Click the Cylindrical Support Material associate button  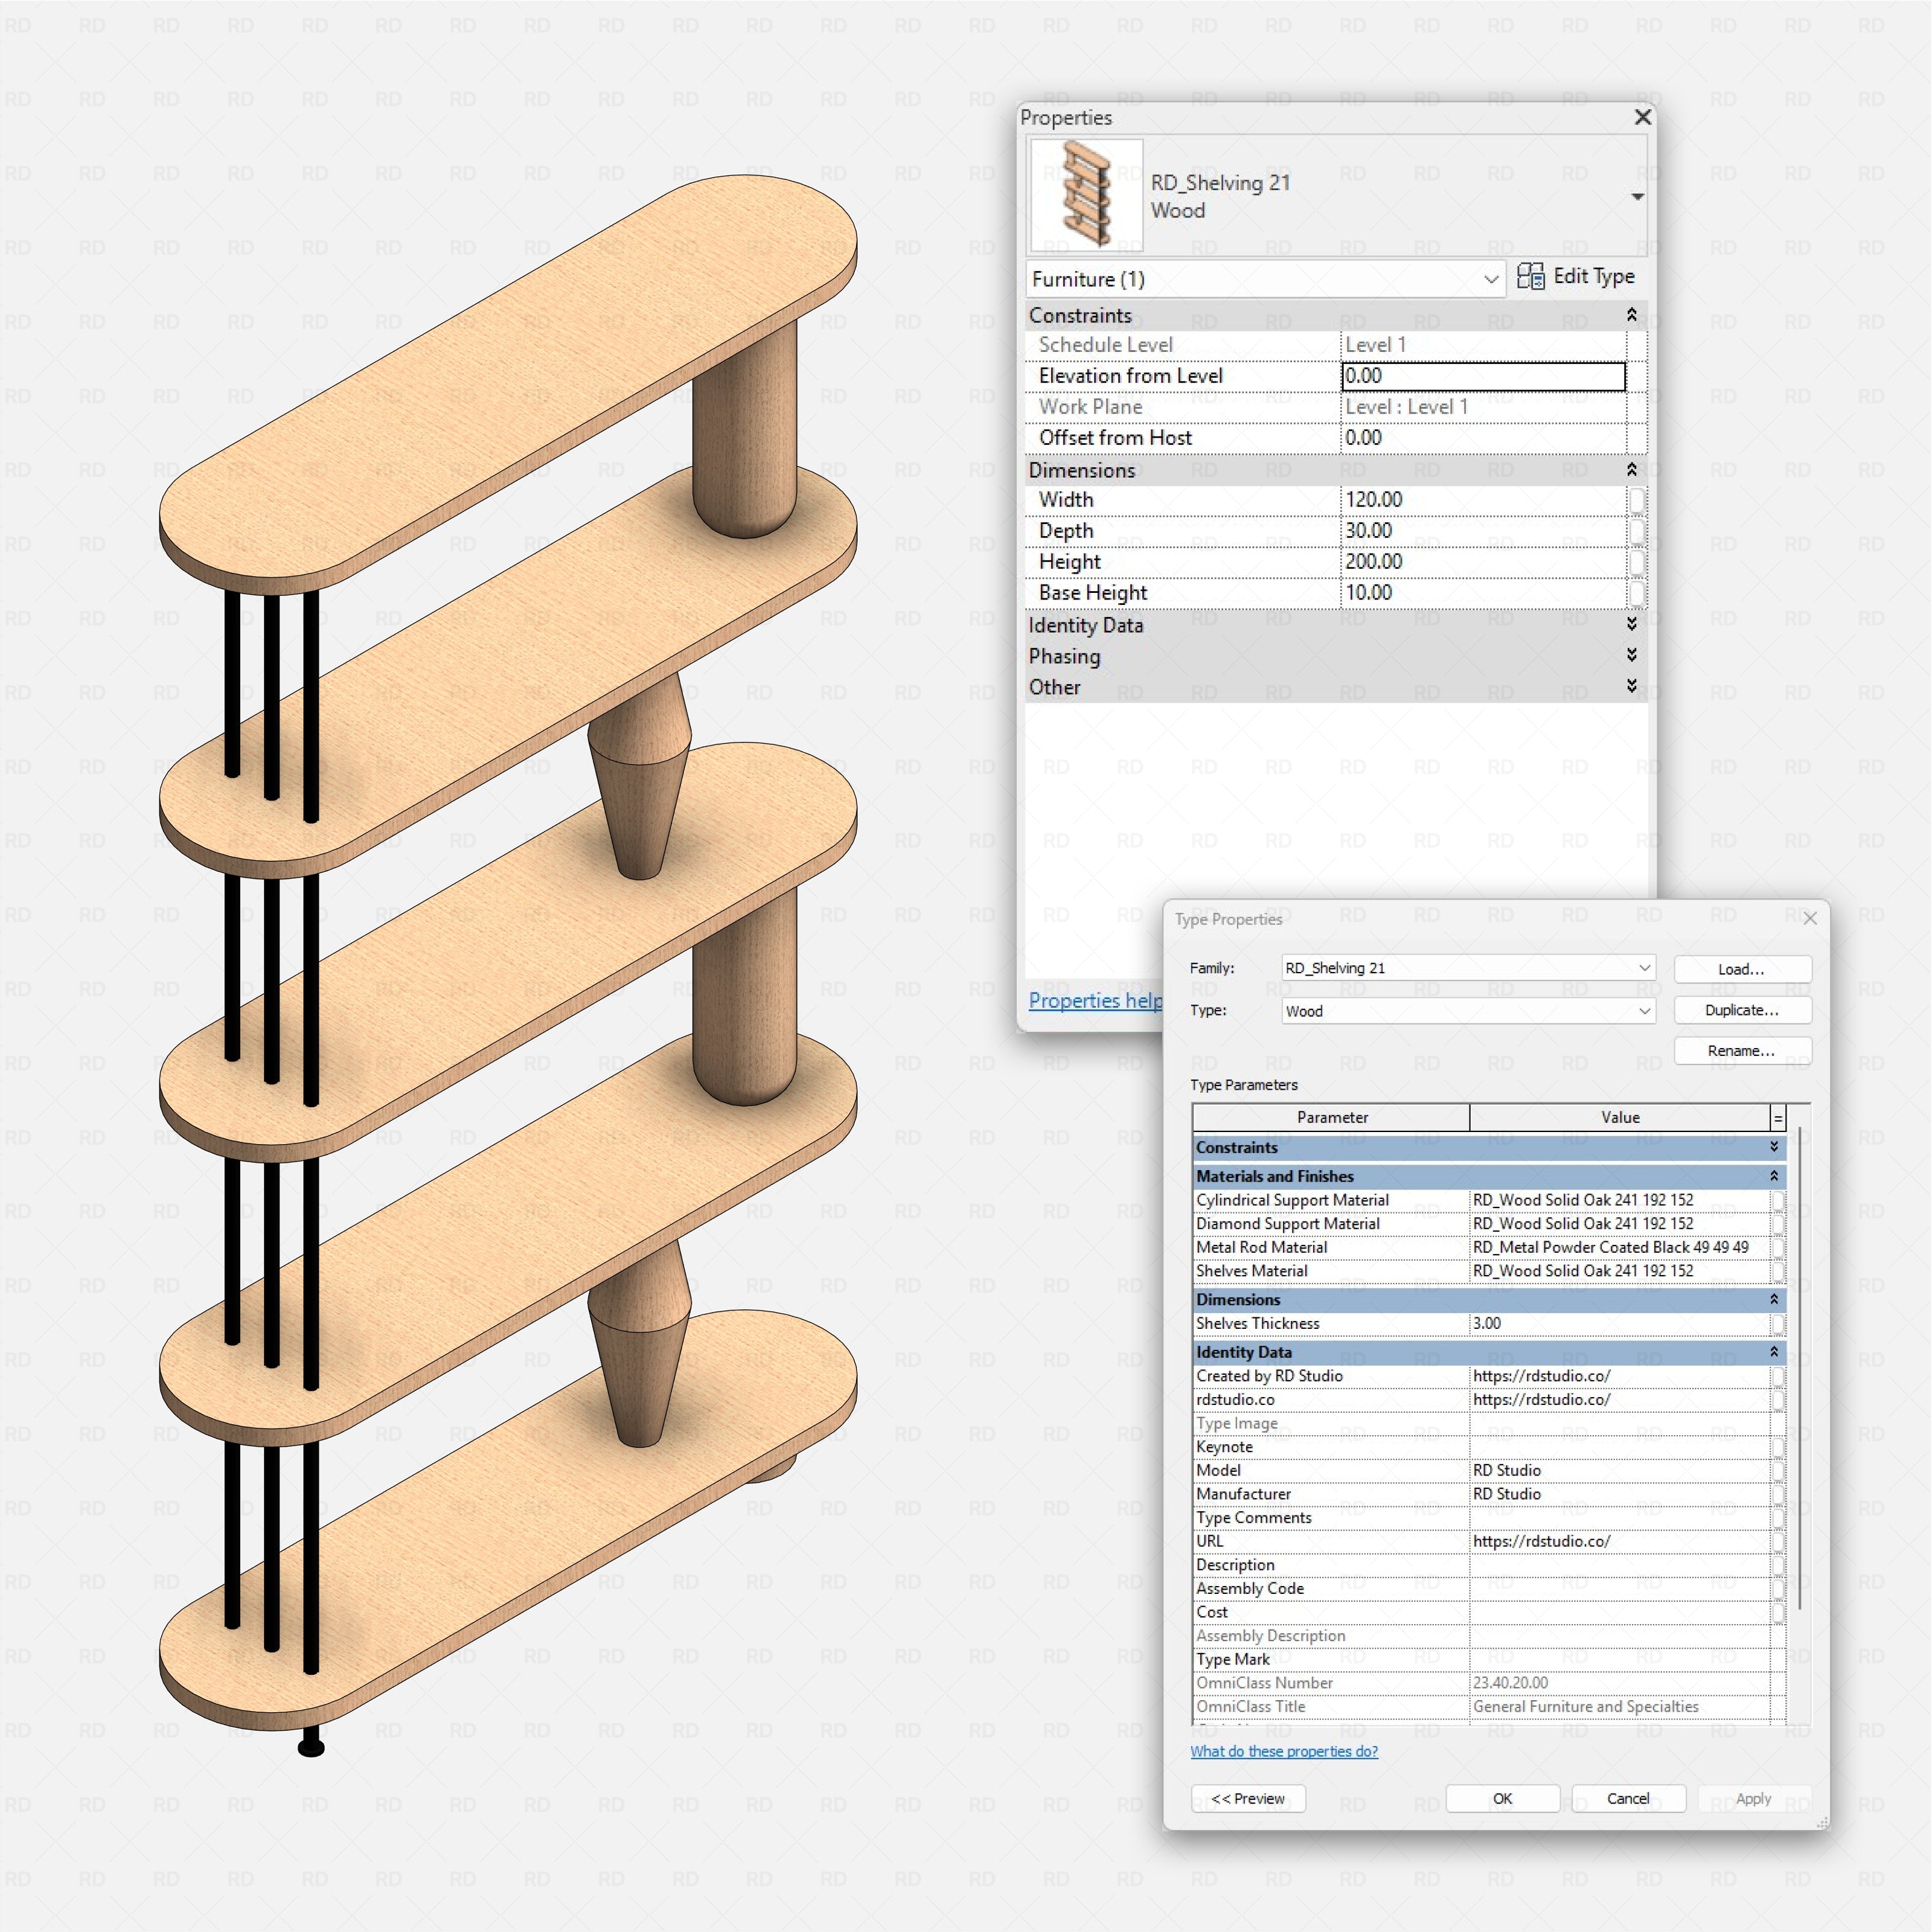click(1778, 1200)
